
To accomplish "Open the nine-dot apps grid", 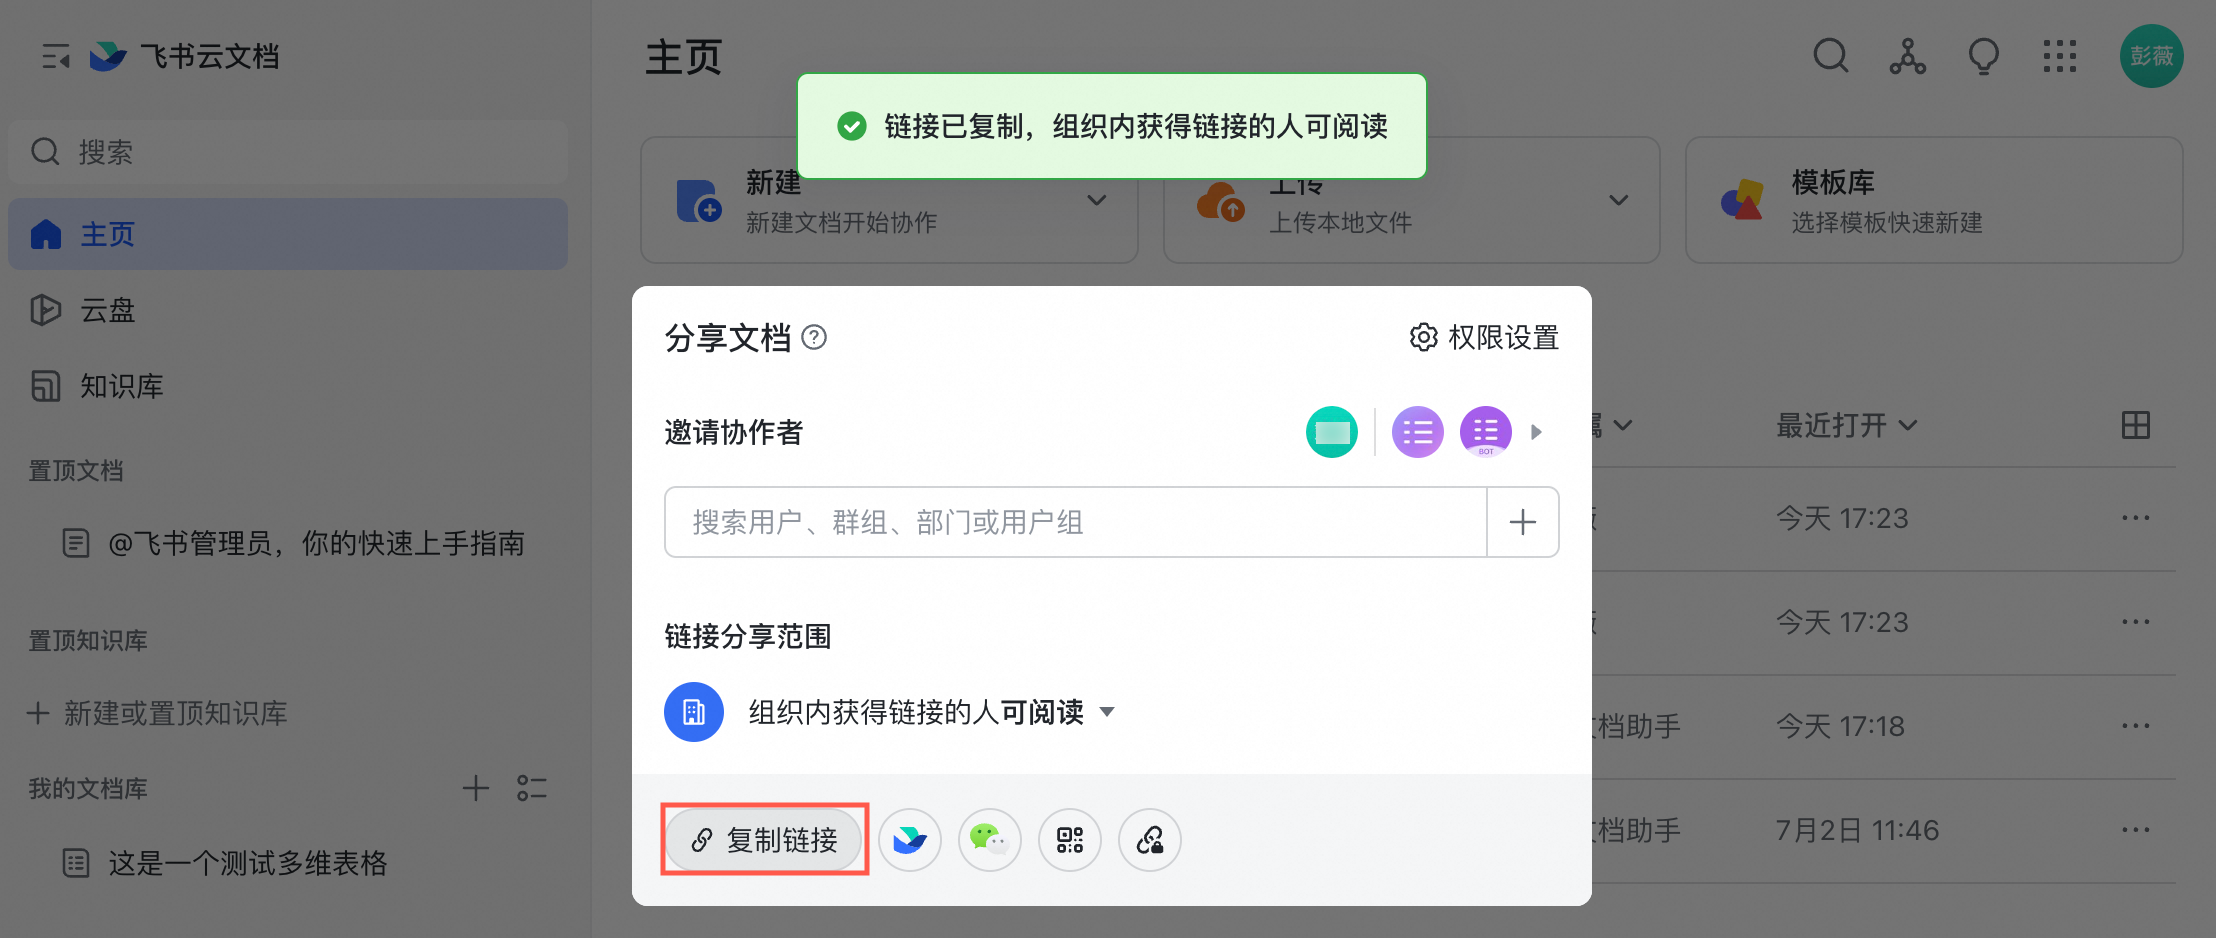I will click(x=2059, y=56).
